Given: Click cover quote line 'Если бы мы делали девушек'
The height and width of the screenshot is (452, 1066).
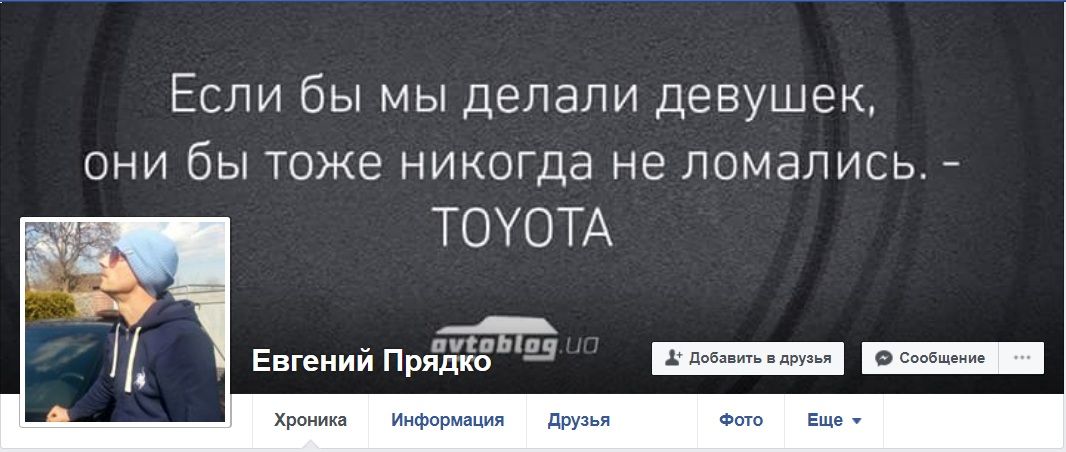Looking at the screenshot, I should pyautogui.click(x=521, y=94).
